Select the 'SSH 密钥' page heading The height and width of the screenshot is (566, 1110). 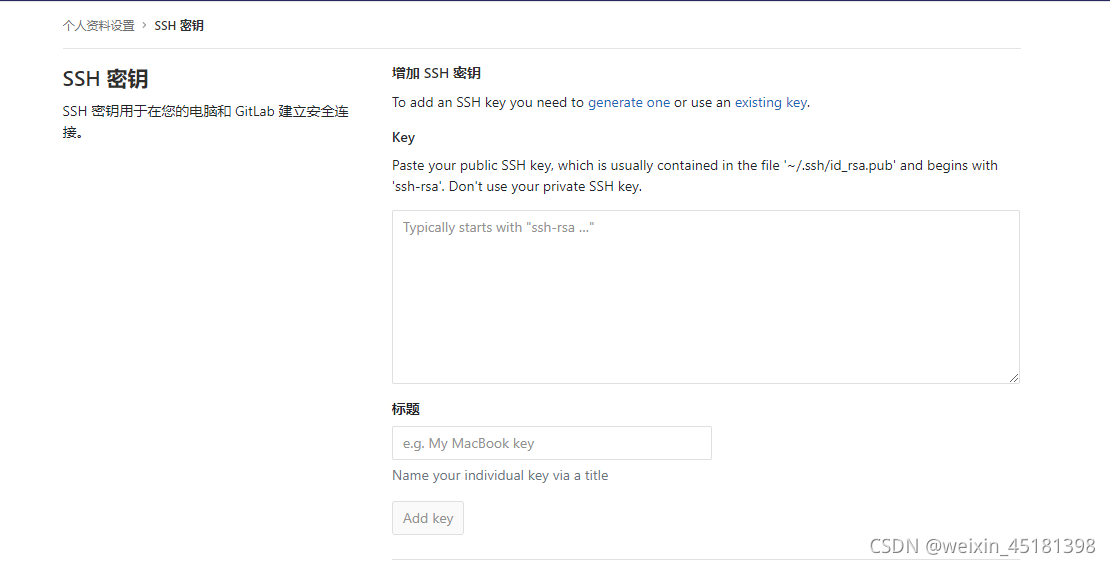(x=105, y=79)
